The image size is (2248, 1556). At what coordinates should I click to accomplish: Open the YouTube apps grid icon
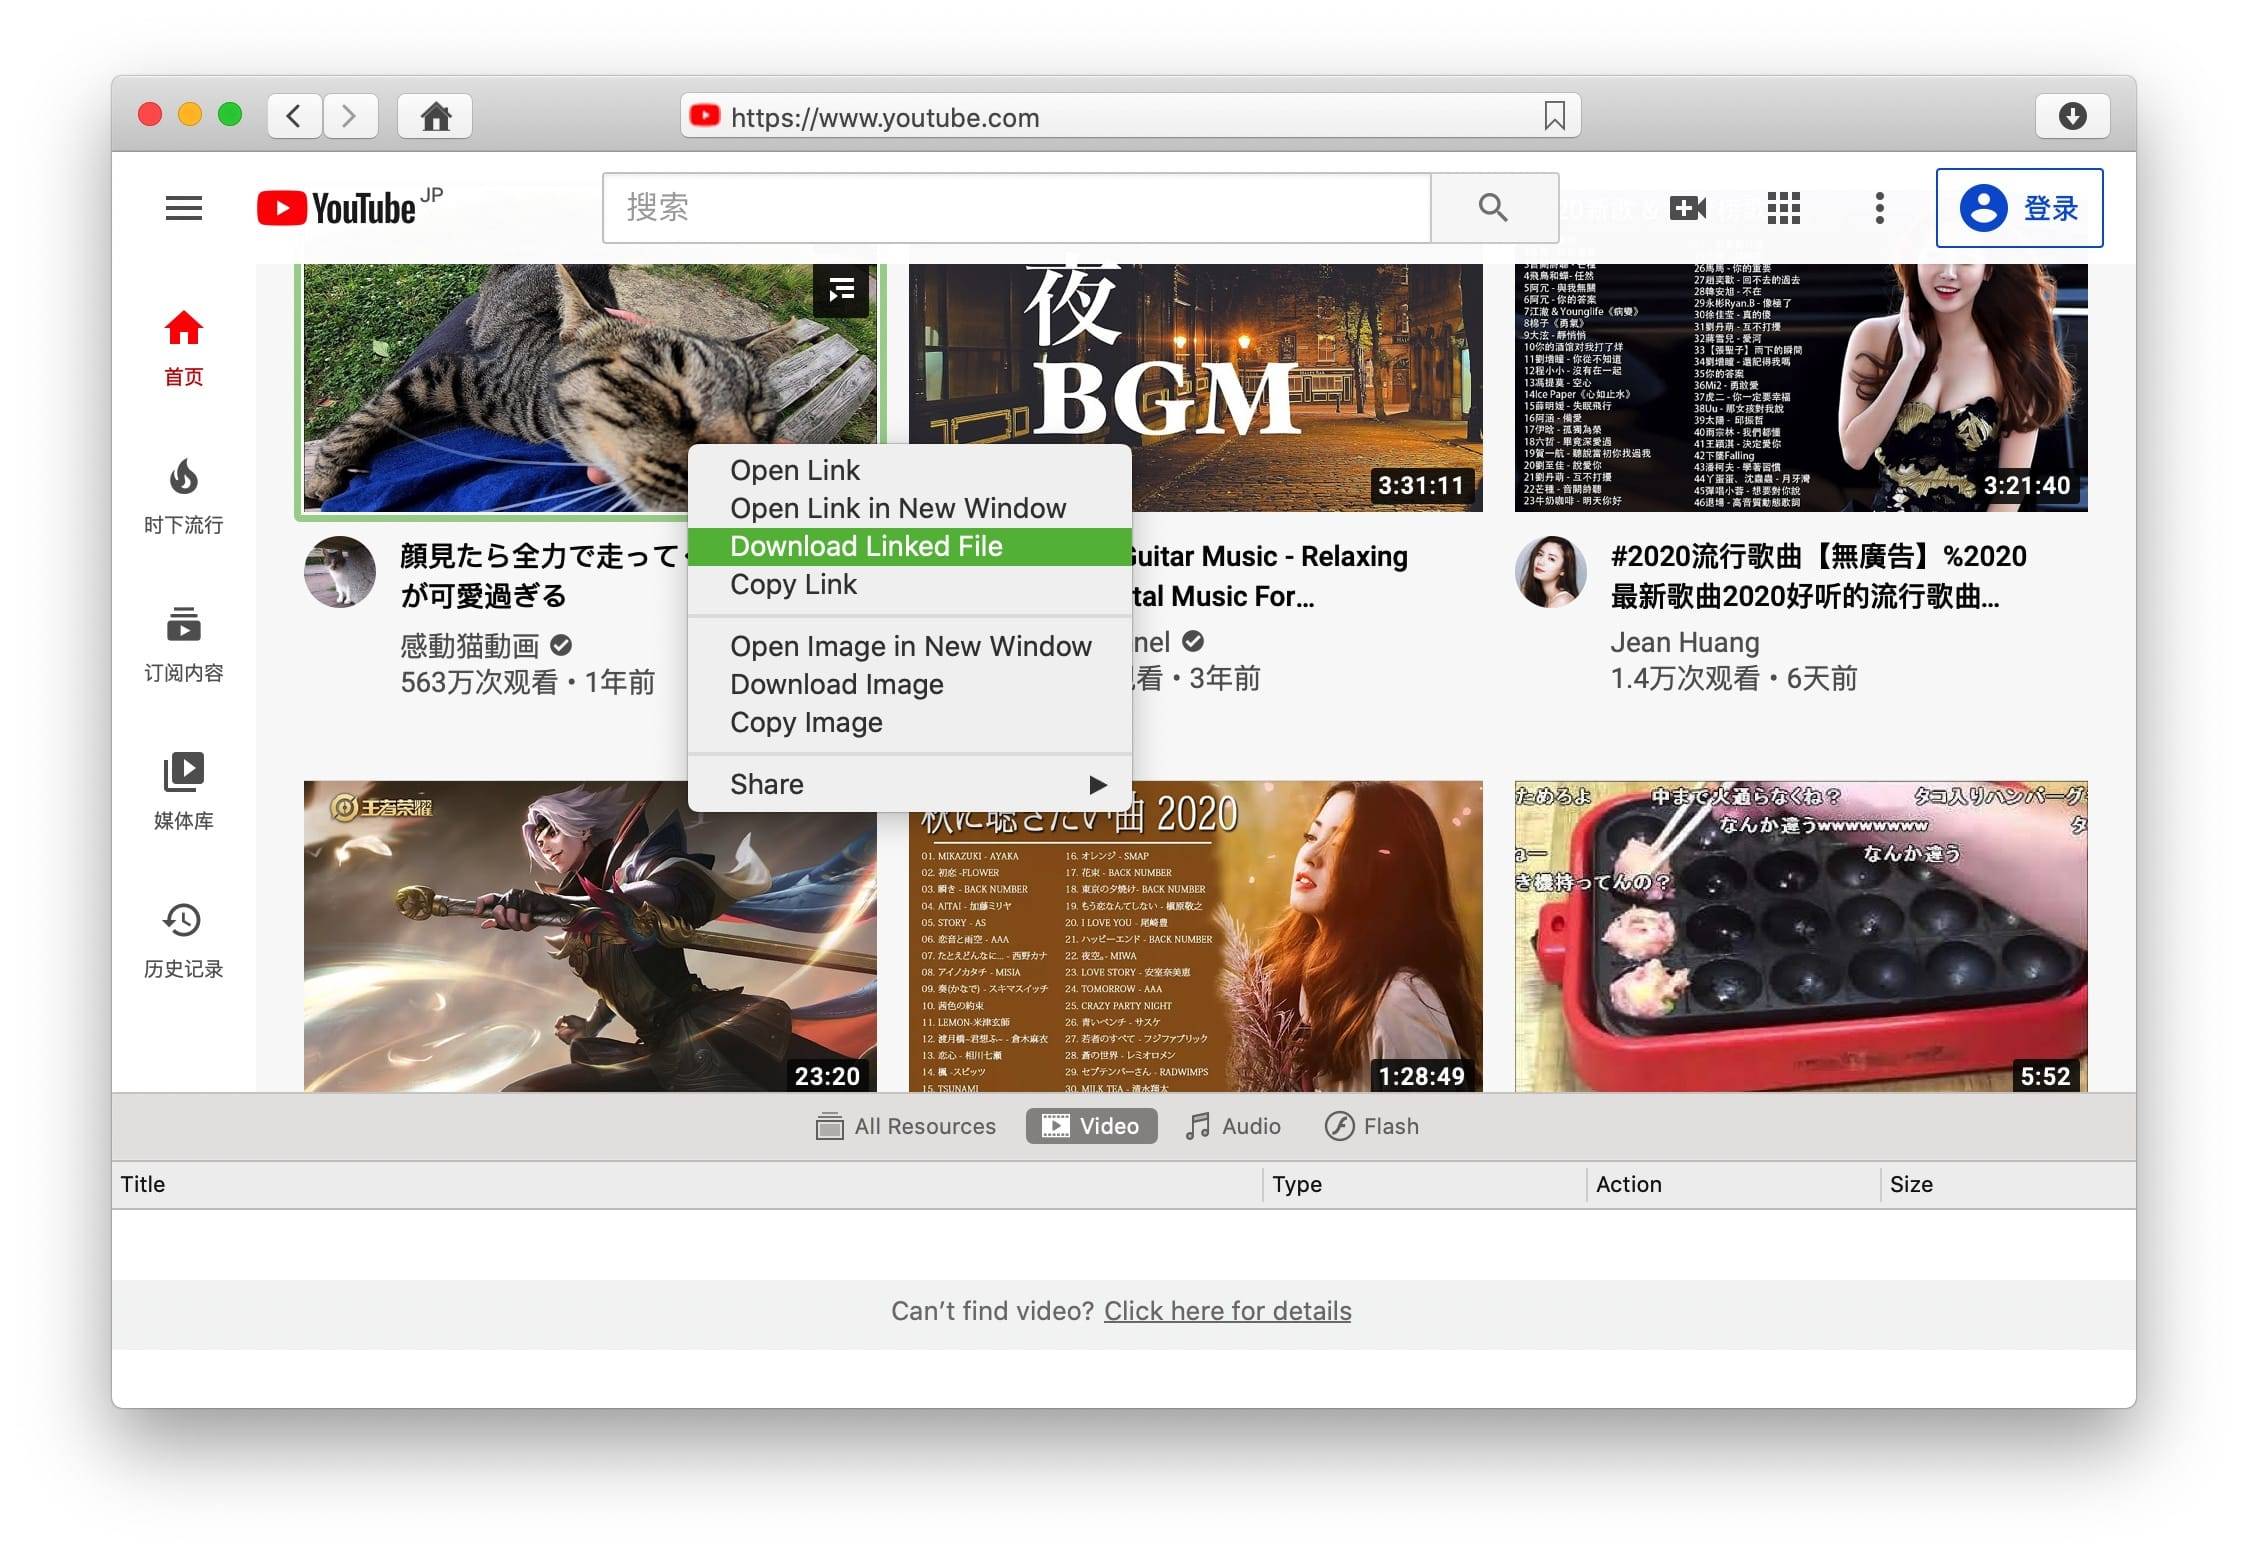coord(1784,207)
